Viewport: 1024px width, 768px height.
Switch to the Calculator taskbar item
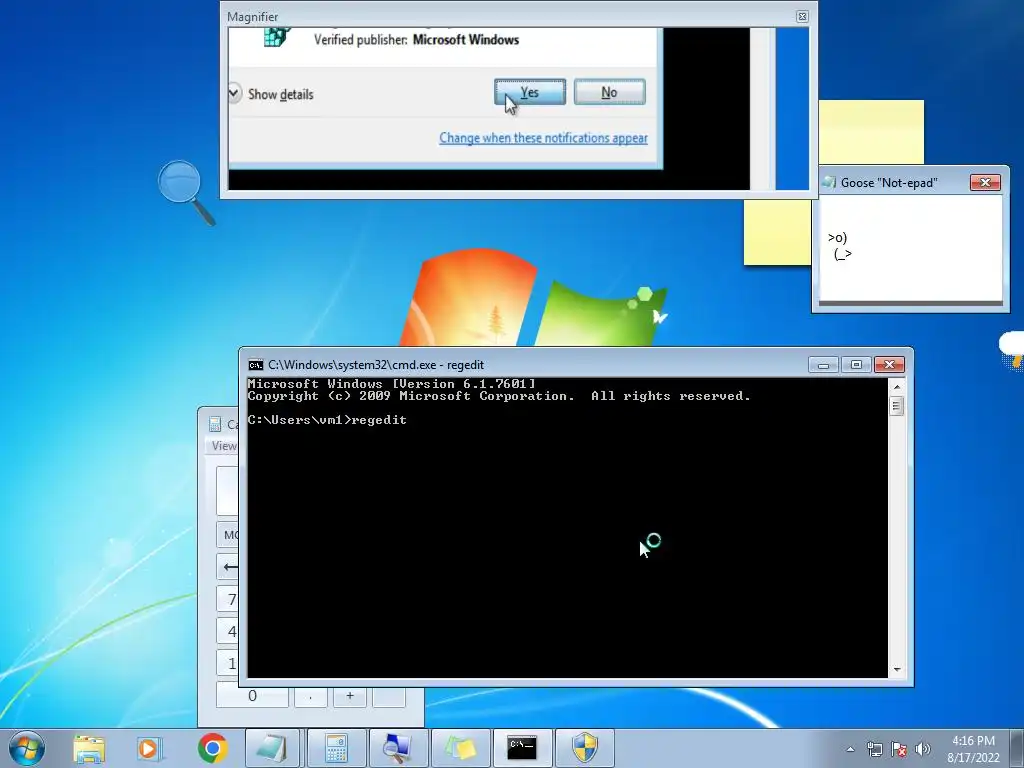tap(336, 748)
